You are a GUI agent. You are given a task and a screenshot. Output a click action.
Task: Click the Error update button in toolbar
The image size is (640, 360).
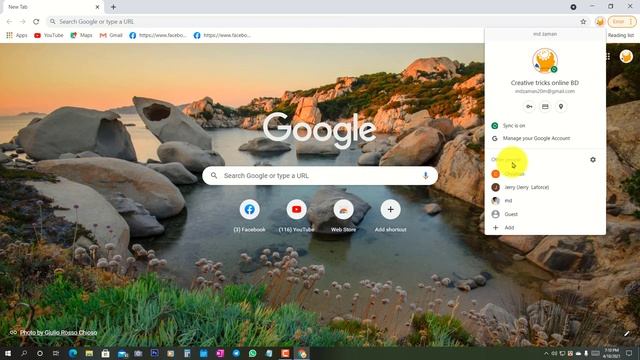point(622,22)
